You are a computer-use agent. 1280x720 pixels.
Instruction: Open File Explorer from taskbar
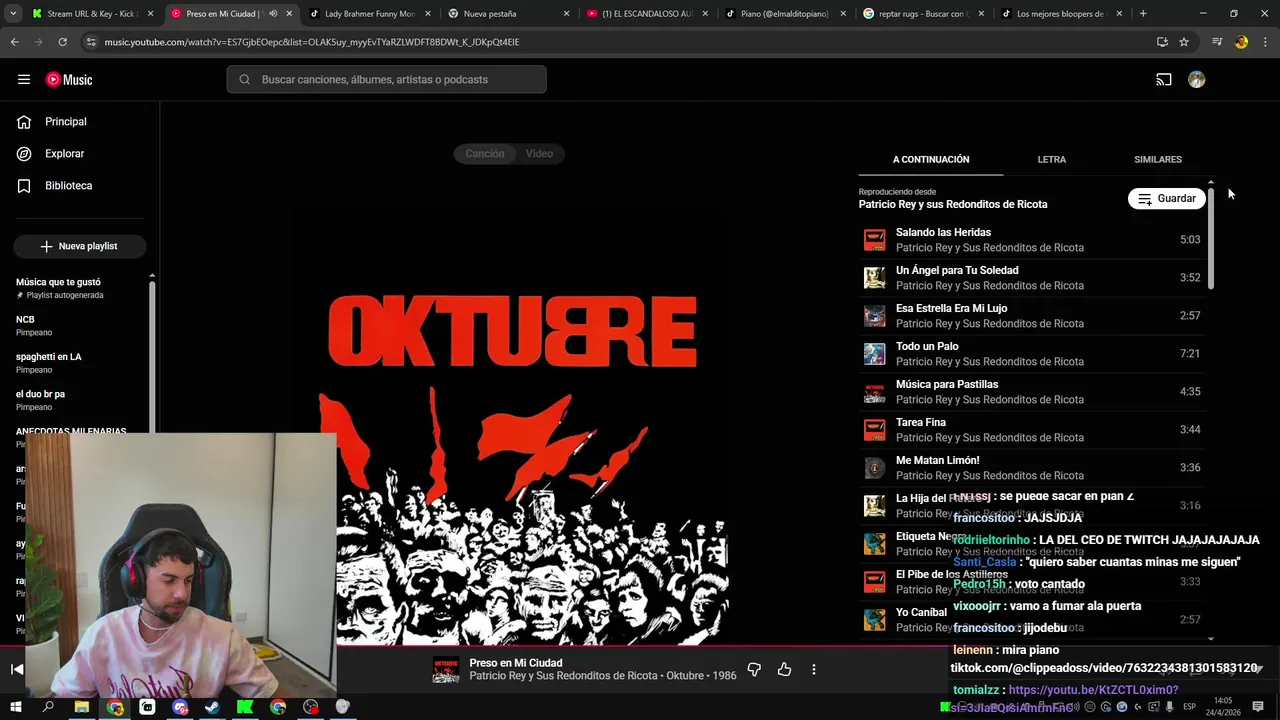coord(82,707)
